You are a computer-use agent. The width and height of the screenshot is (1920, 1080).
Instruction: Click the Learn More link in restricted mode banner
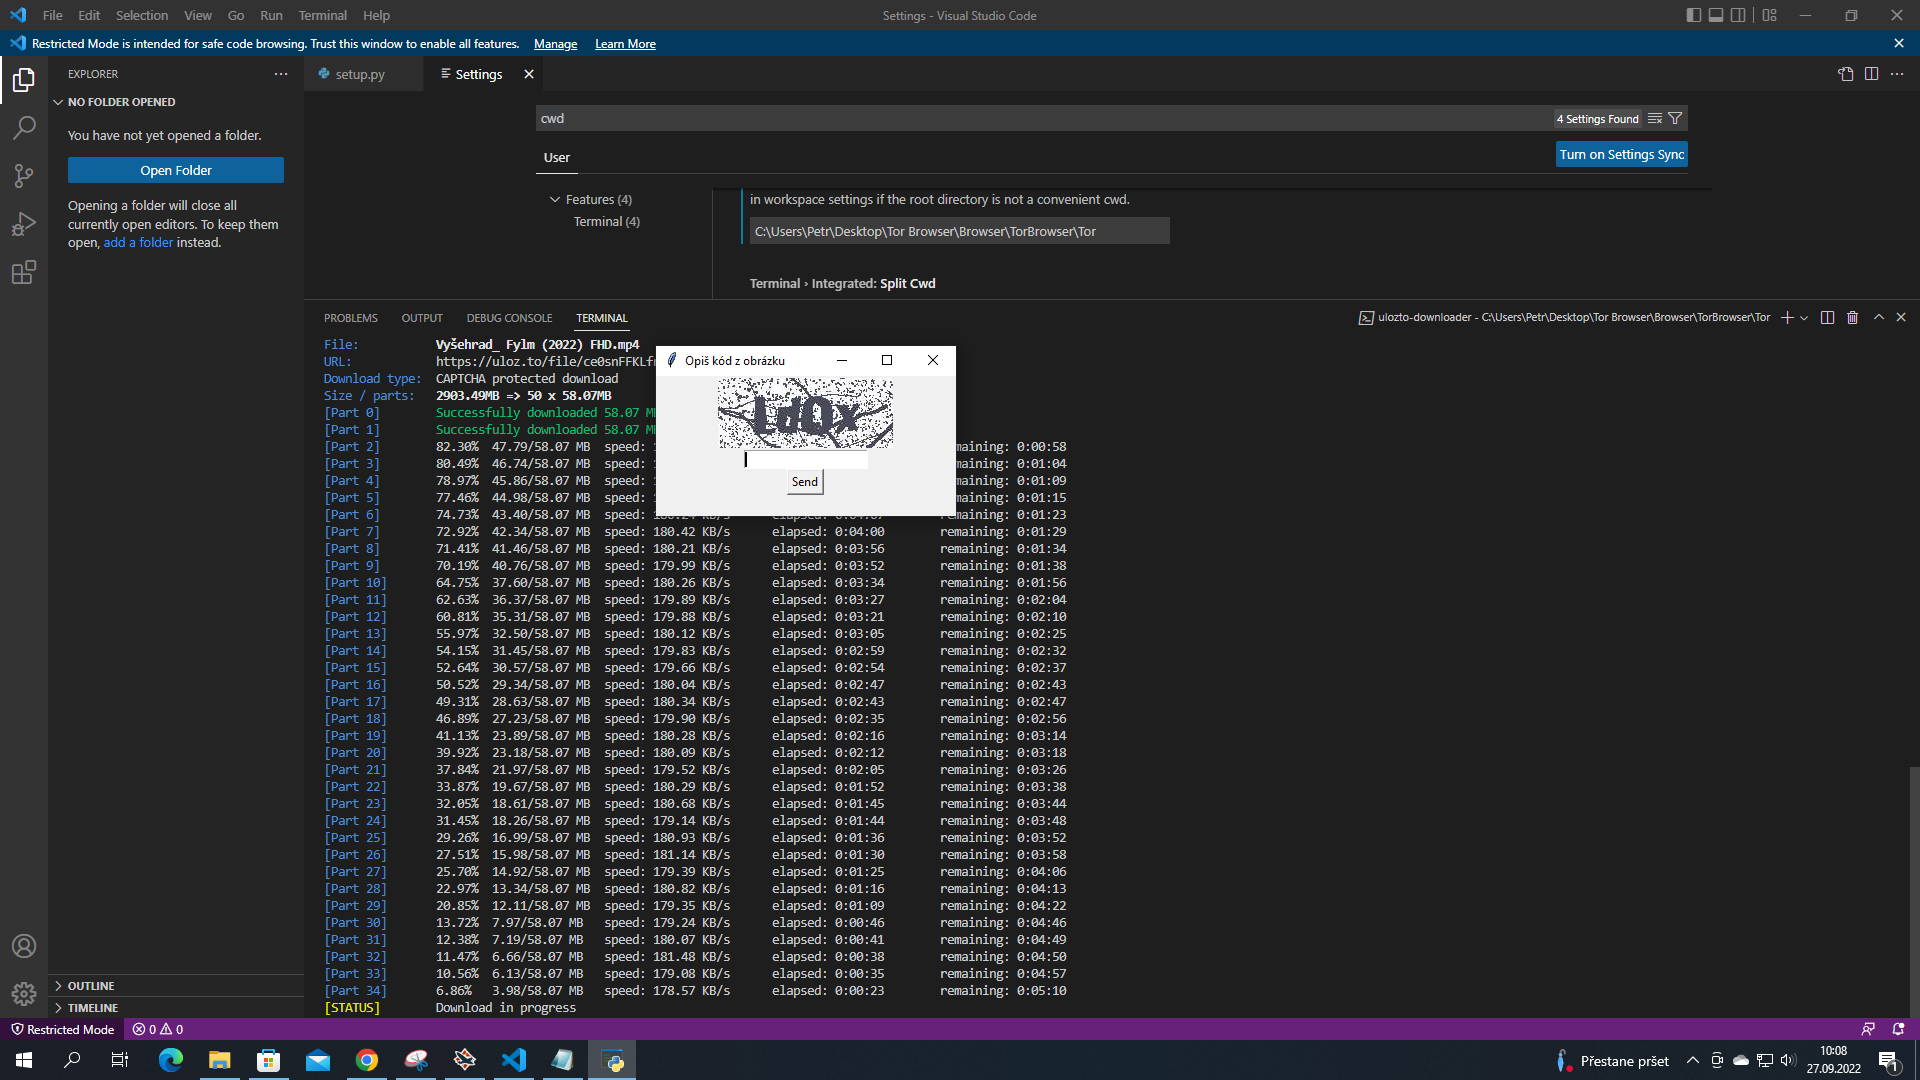coord(624,43)
